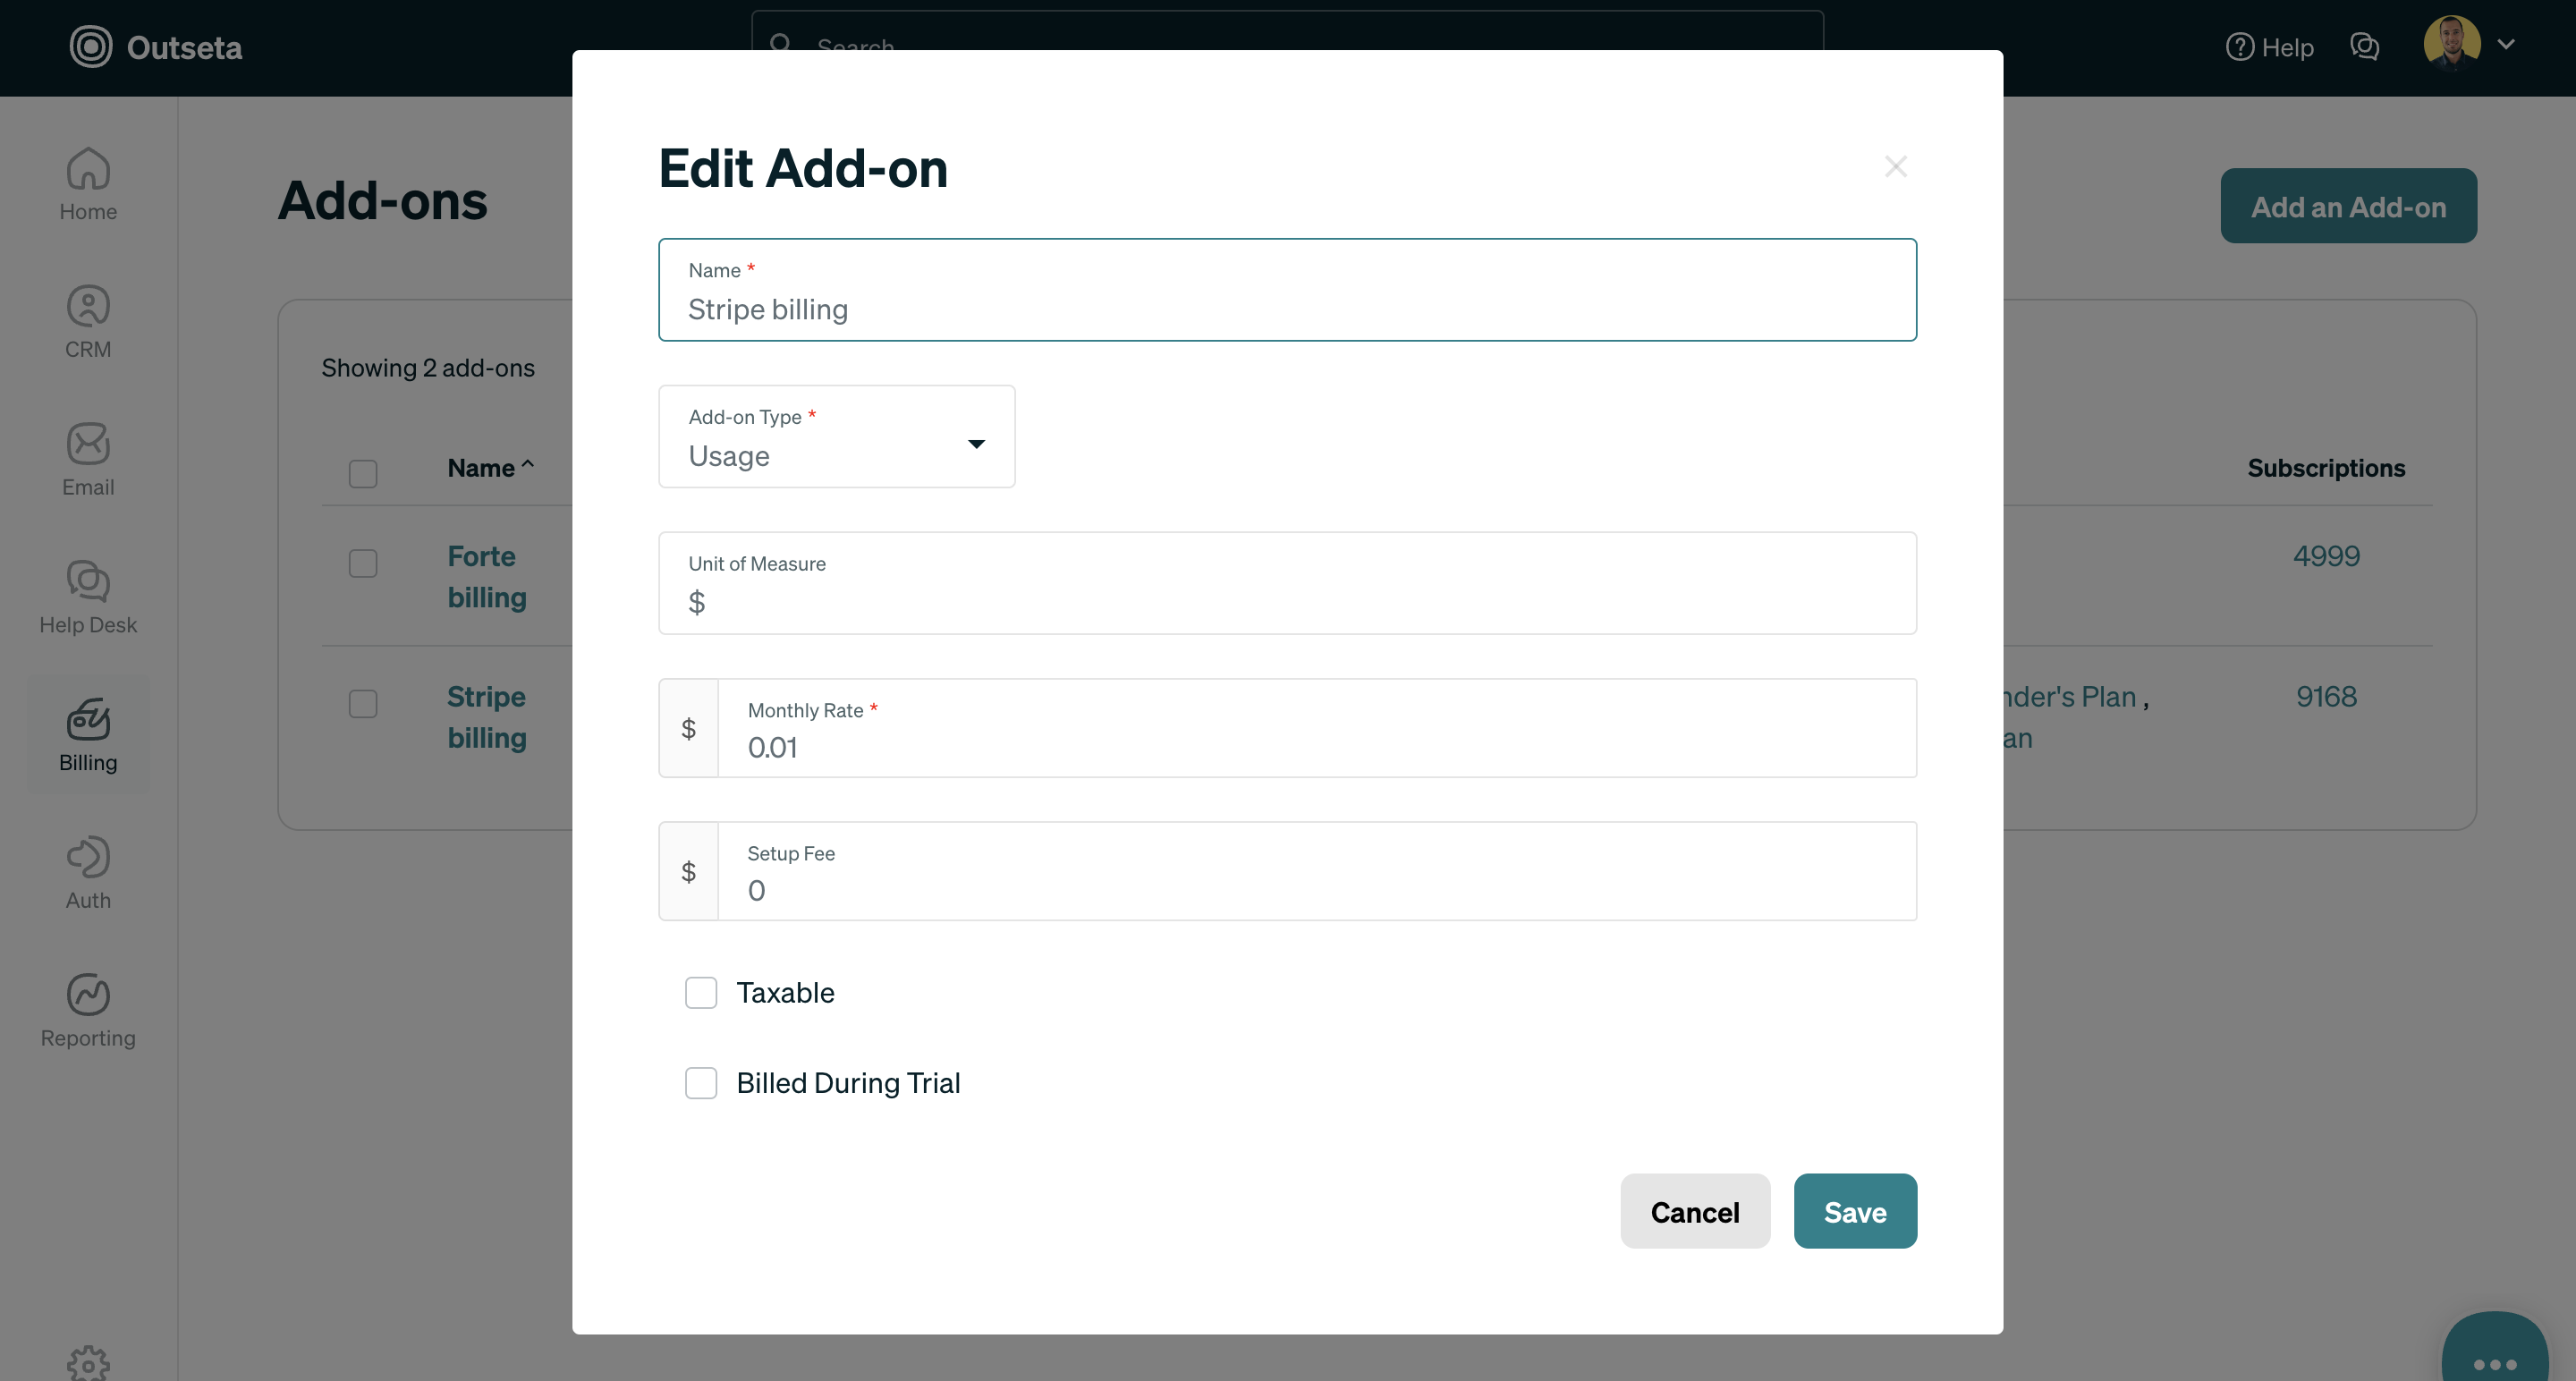Open the Email section
The width and height of the screenshot is (2576, 1381).
coord(88,458)
